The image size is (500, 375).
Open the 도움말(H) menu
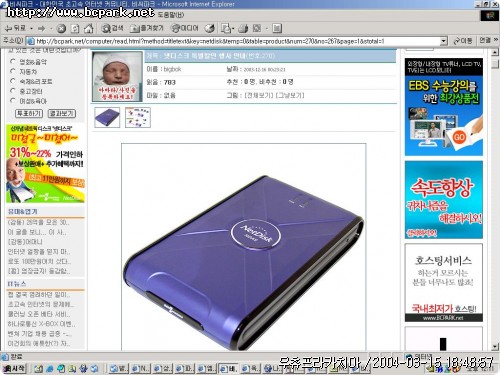[x=171, y=15]
